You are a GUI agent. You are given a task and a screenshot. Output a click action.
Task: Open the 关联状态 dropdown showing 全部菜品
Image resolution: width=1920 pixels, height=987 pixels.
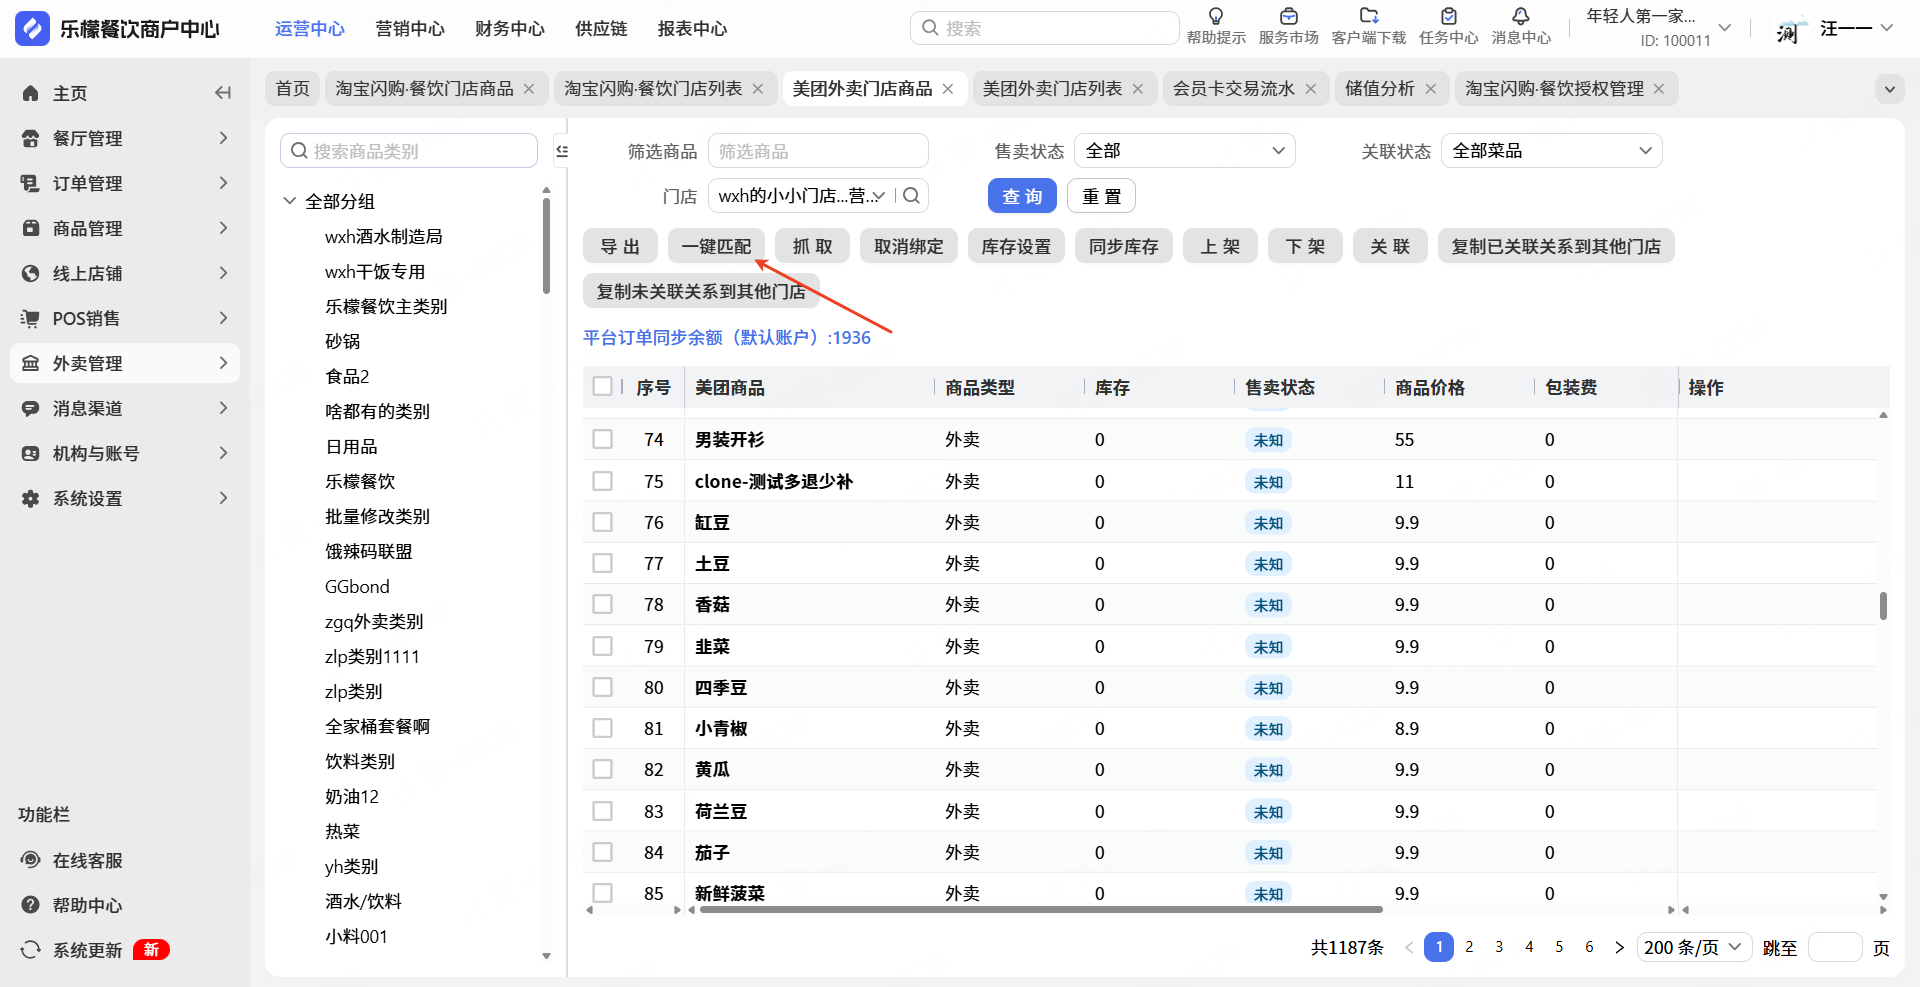click(x=1550, y=151)
